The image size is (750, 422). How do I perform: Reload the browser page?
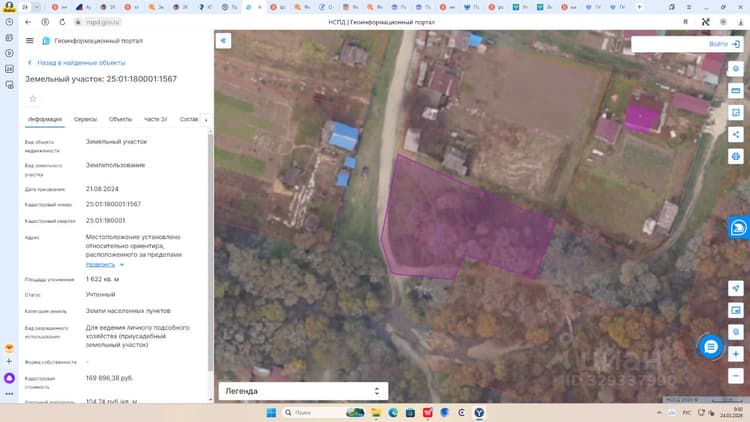62,22
